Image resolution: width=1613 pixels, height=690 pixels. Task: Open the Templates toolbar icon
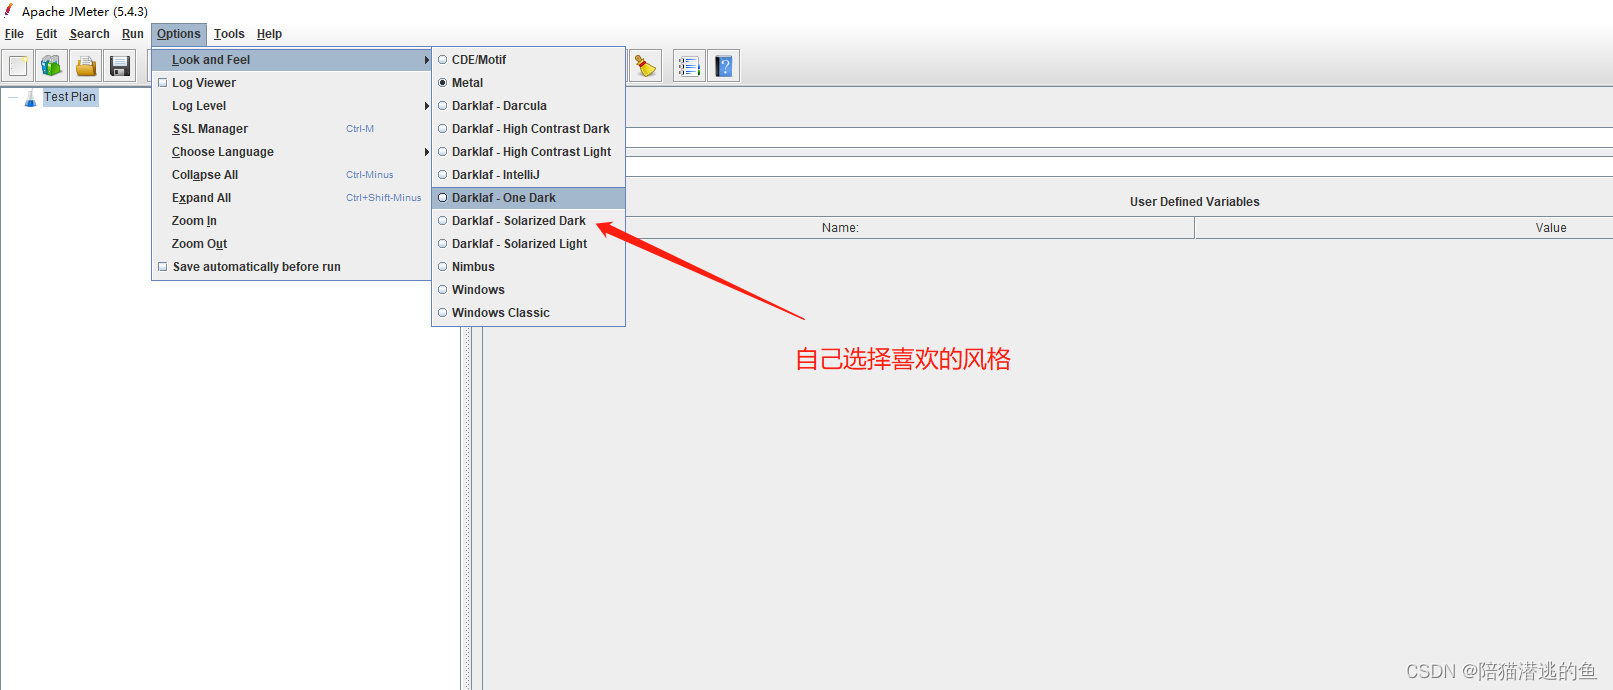tap(52, 66)
